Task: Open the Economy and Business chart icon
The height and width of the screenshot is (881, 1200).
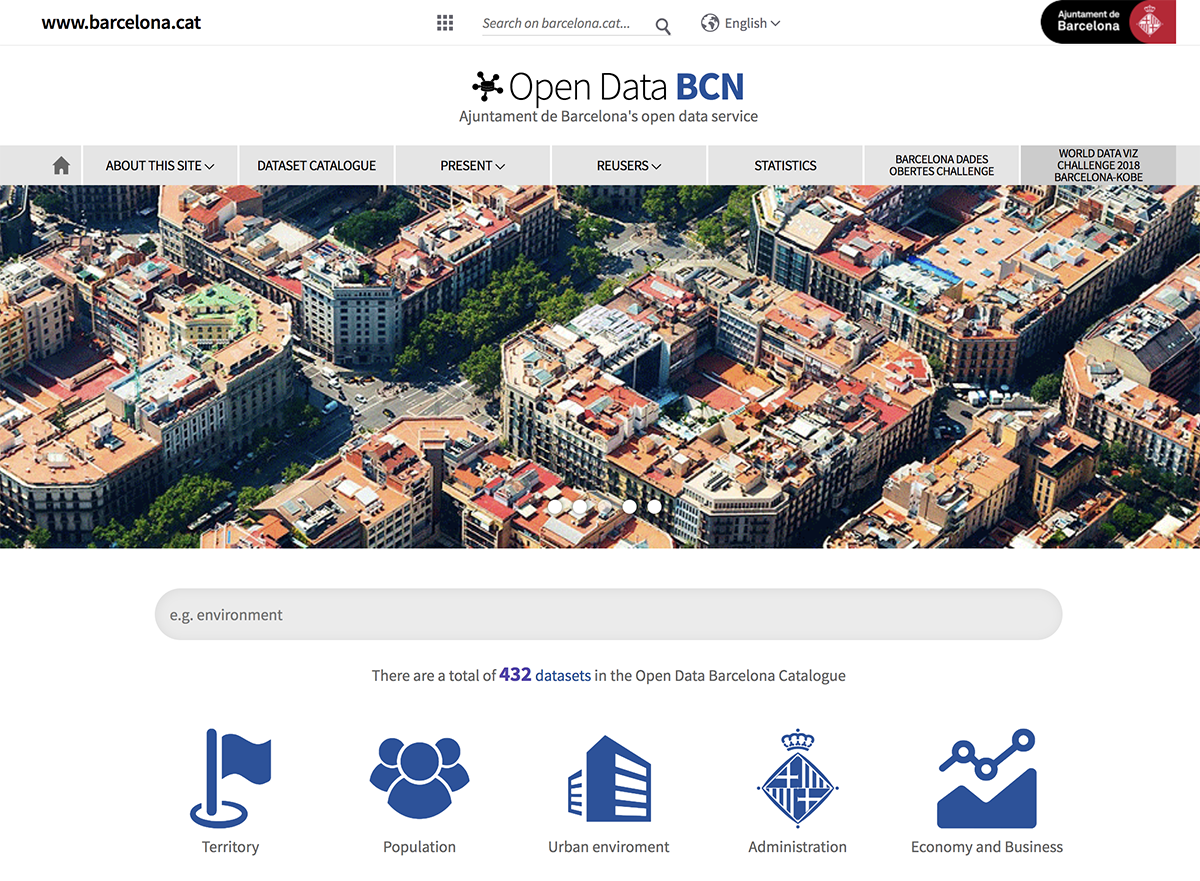Action: (x=986, y=779)
